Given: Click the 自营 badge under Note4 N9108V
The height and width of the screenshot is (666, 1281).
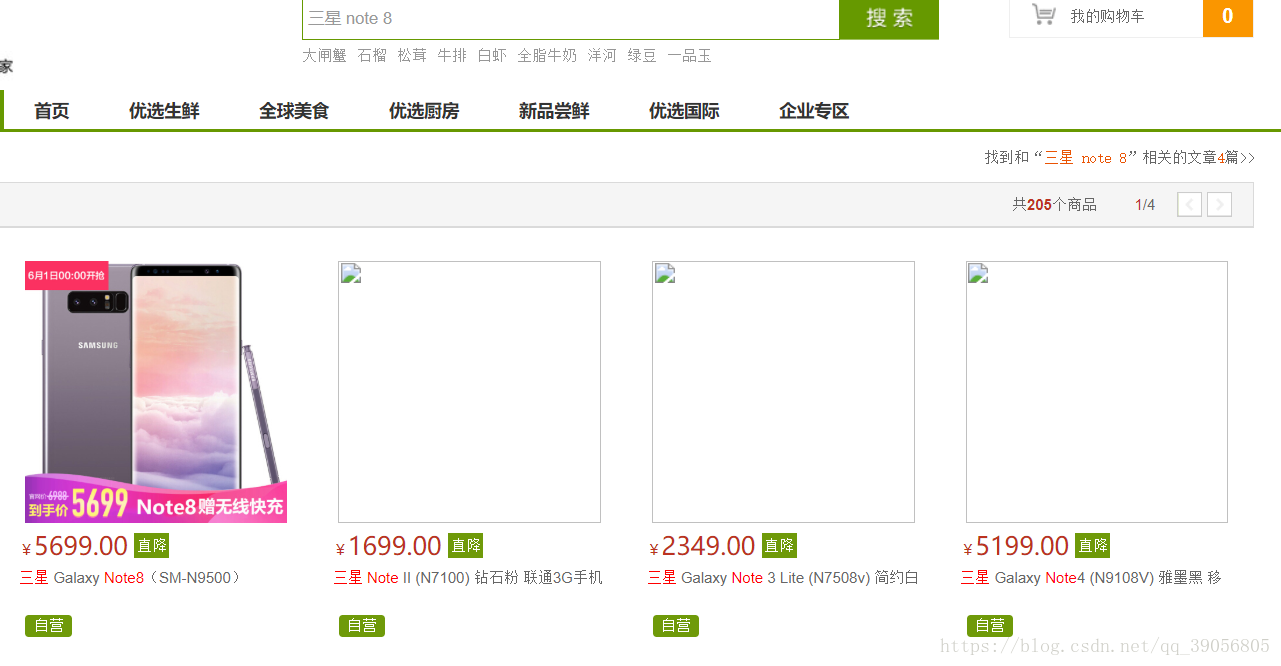Looking at the screenshot, I should [x=990, y=626].
